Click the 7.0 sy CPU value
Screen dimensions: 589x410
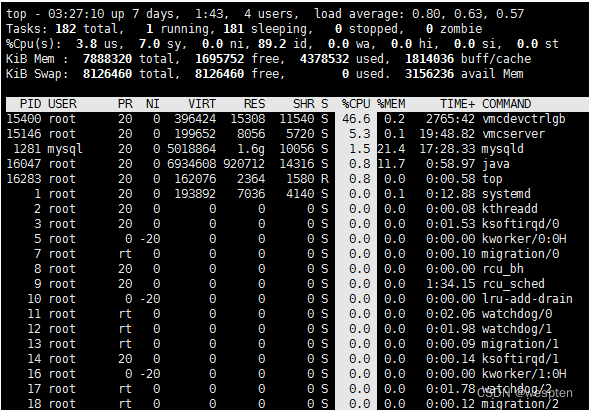coord(150,44)
